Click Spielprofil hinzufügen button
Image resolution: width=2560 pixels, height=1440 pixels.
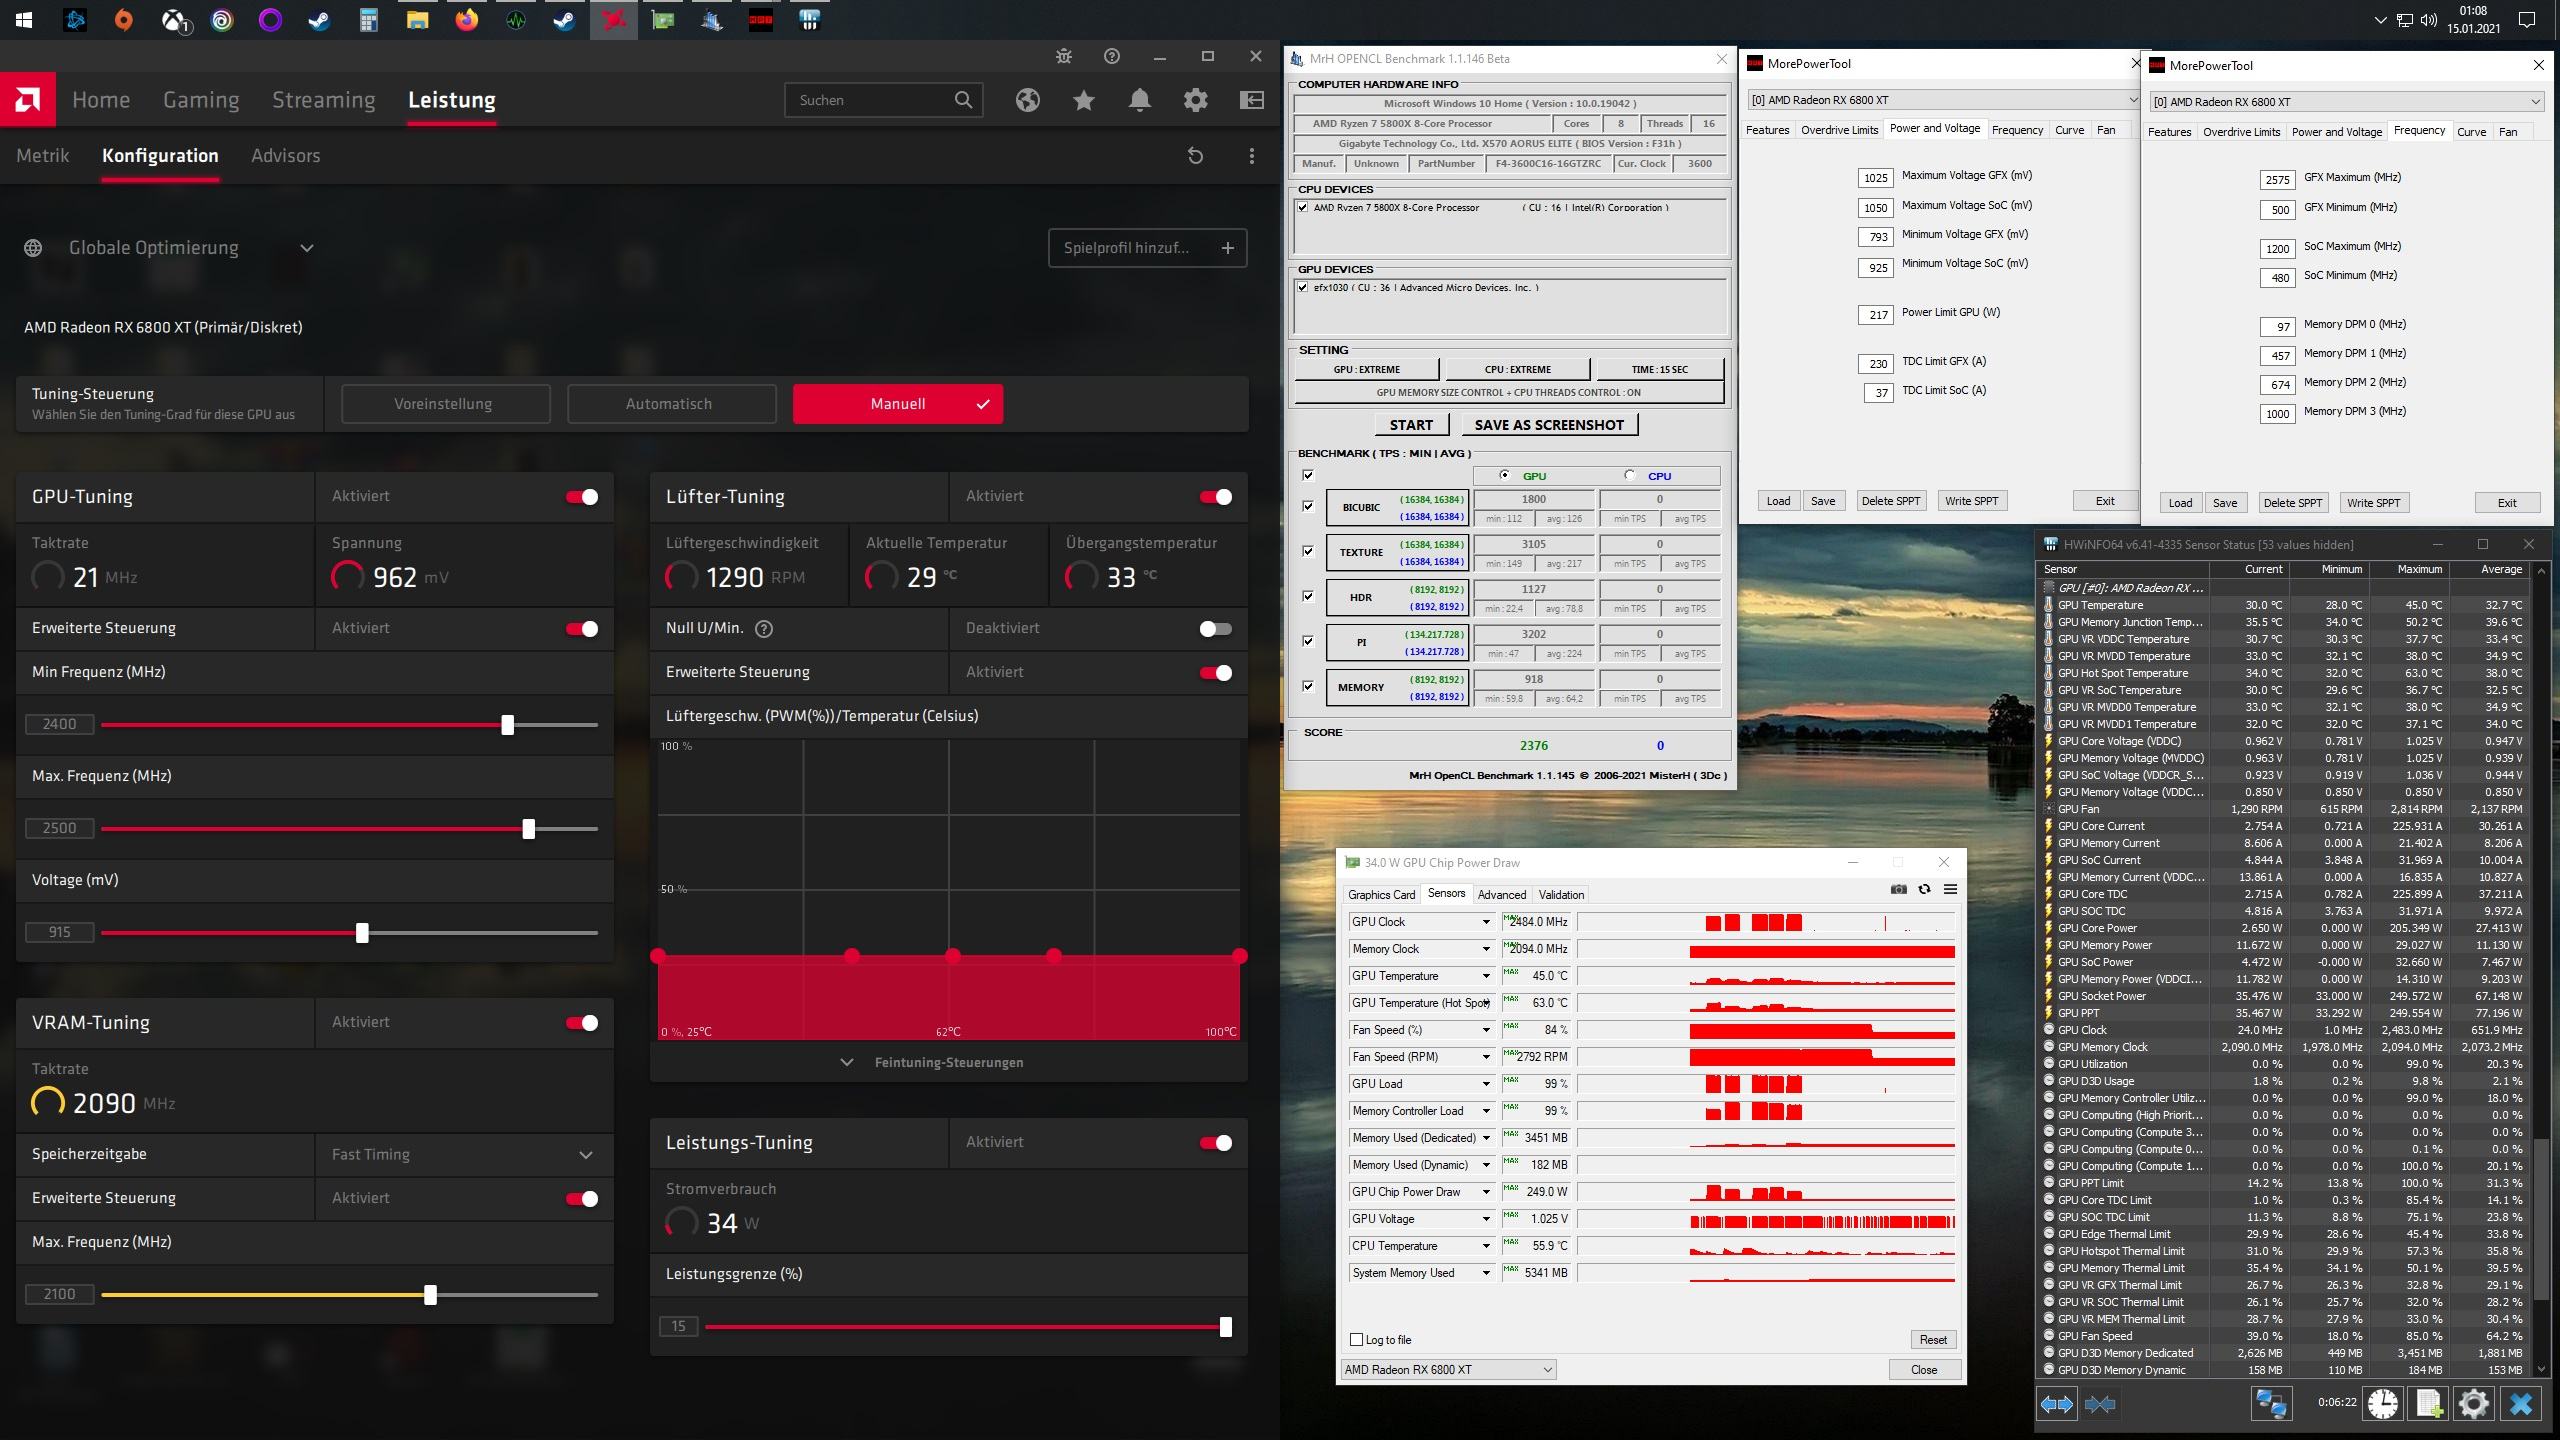pos(1148,248)
